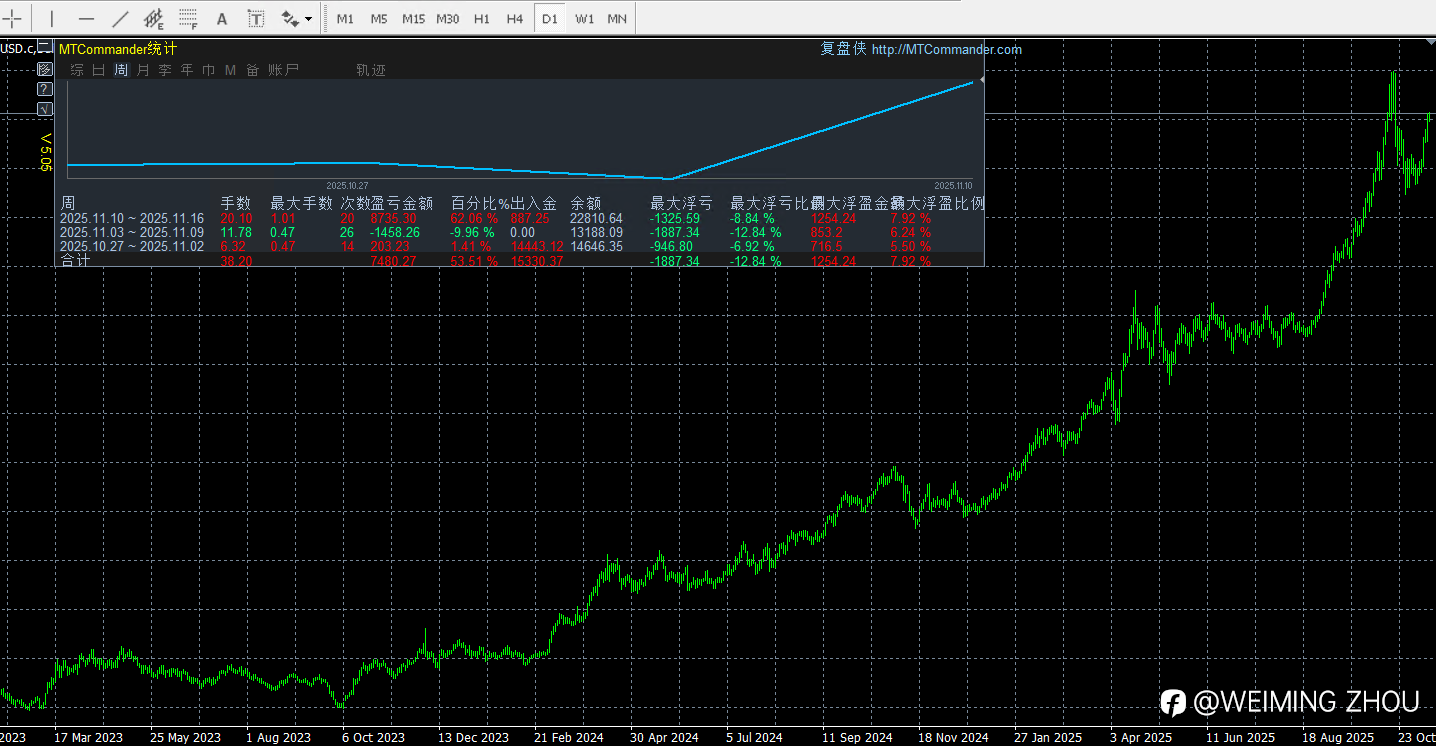Viewport: 1436px width, 746px height.
Task: Select the Text tool marked A
Action: [222, 18]
